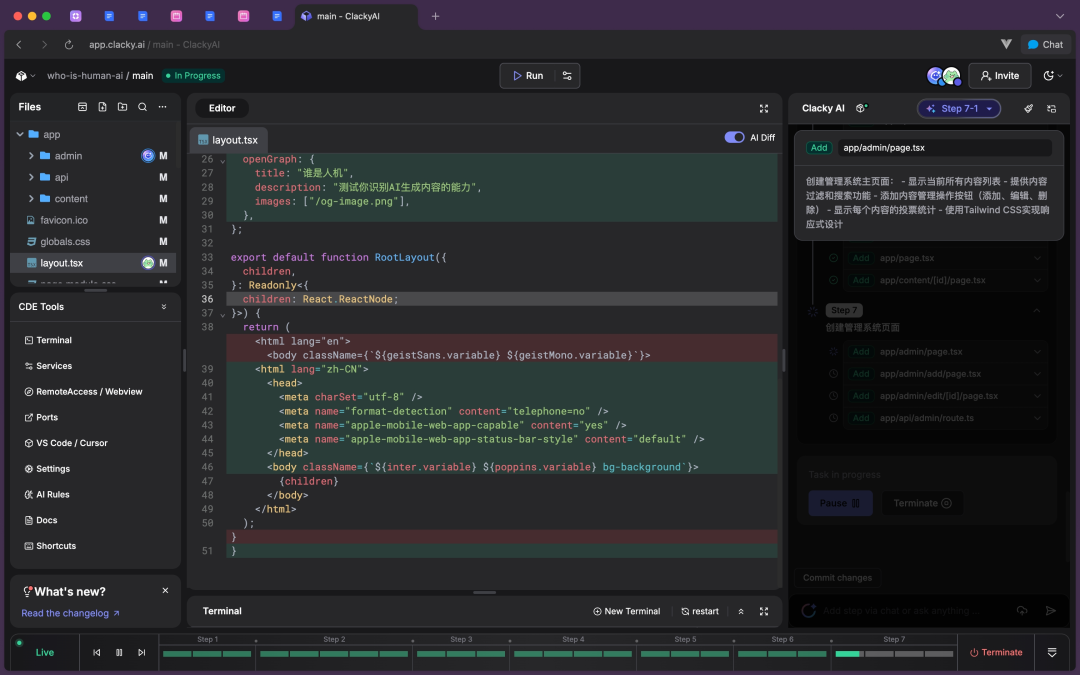1080x675 pixels.
Task: Open the search icon in Files panel
Action: (x=144, y=107)
